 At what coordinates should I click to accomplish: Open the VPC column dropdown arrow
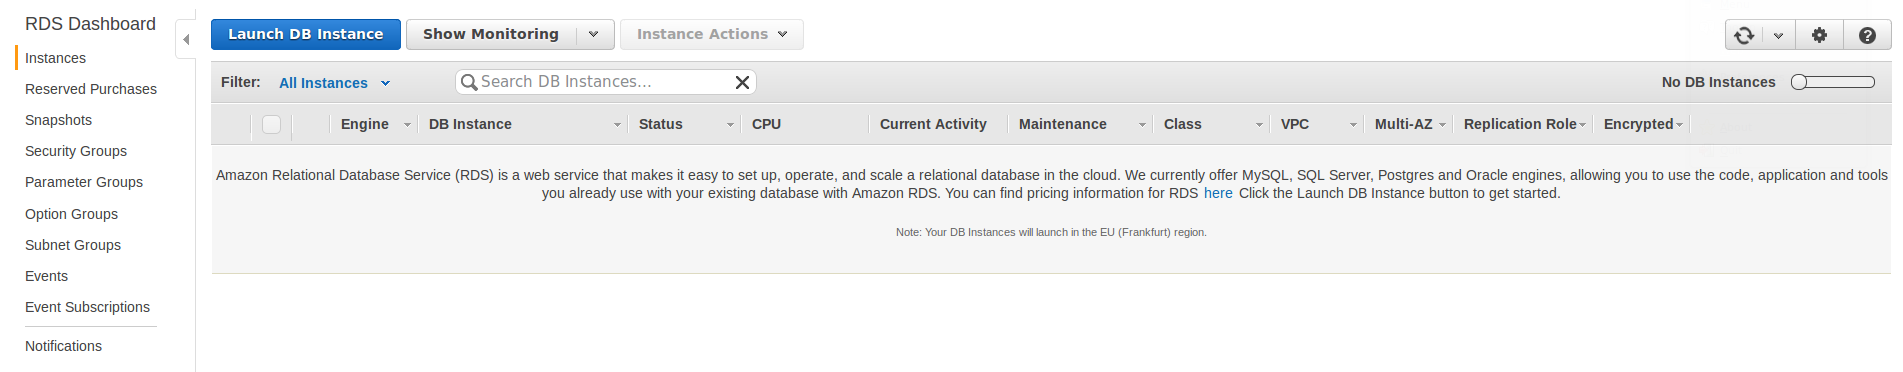click(1353, 125)
